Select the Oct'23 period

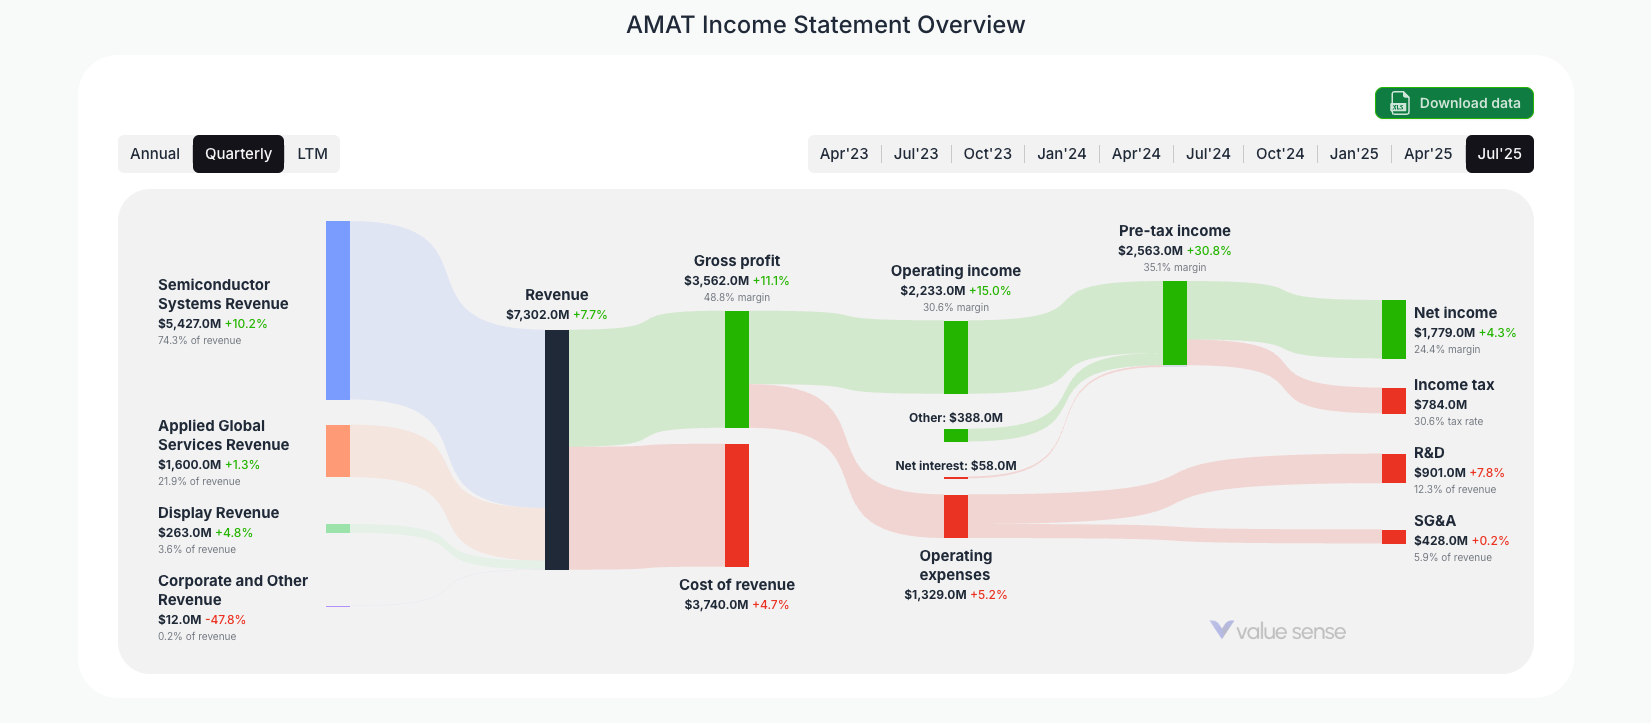click(x=988, y=154)
